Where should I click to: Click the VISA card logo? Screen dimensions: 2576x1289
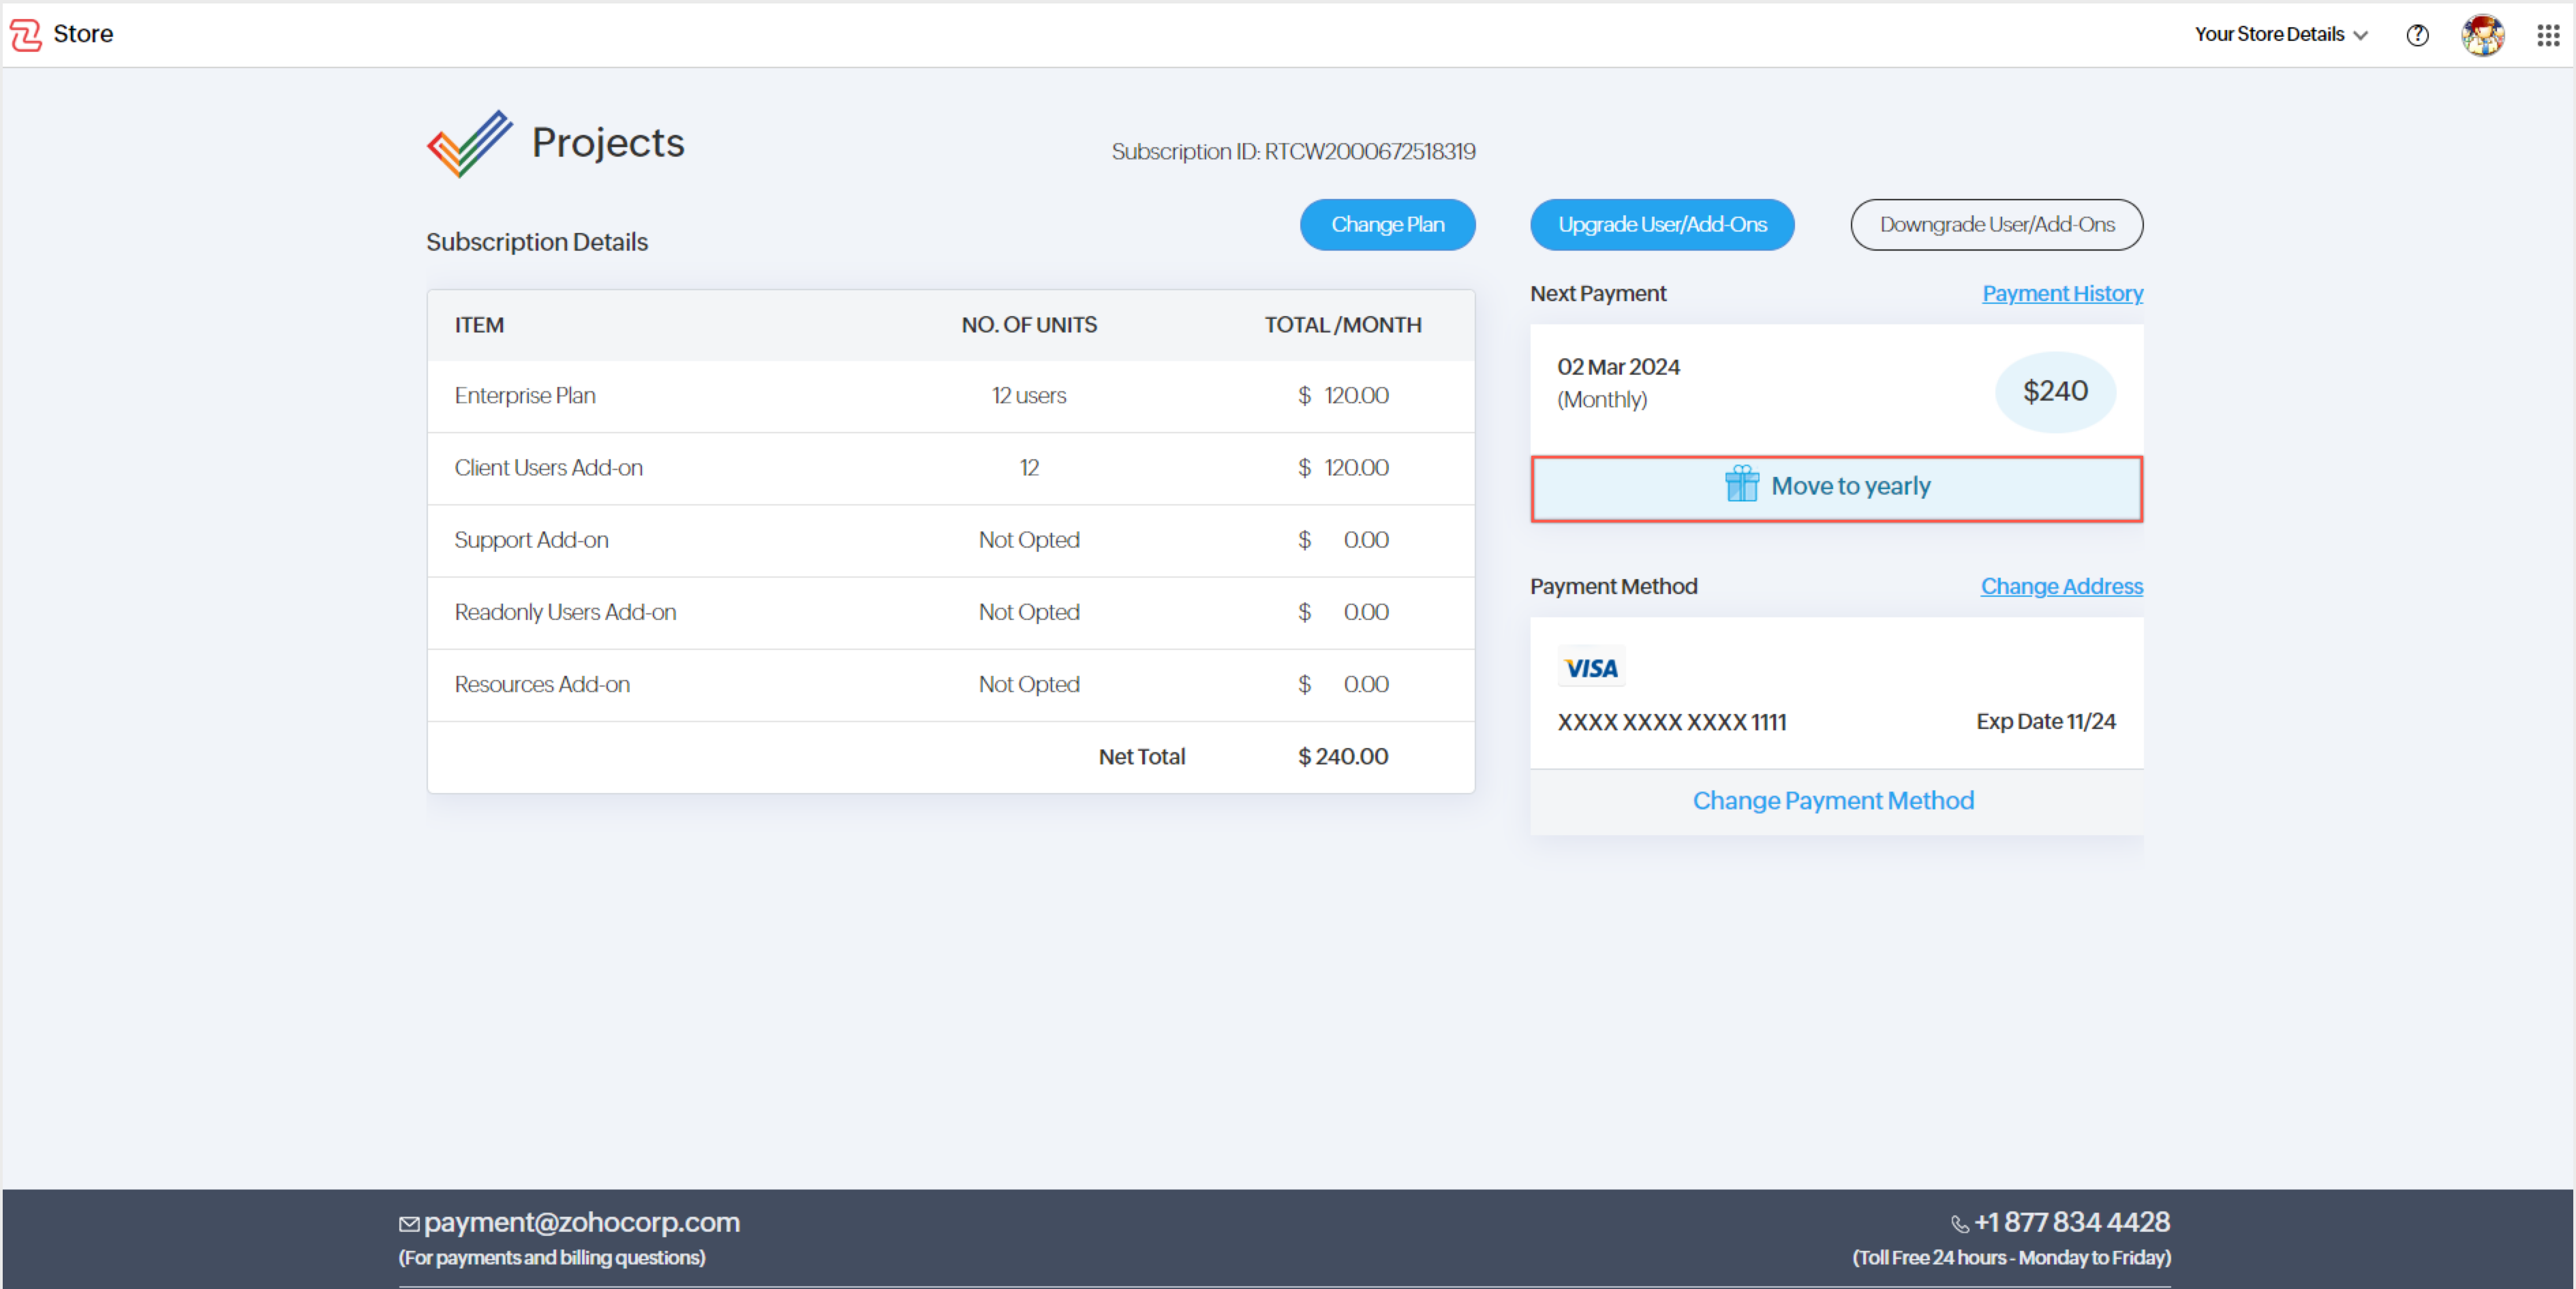(1590, 667)
